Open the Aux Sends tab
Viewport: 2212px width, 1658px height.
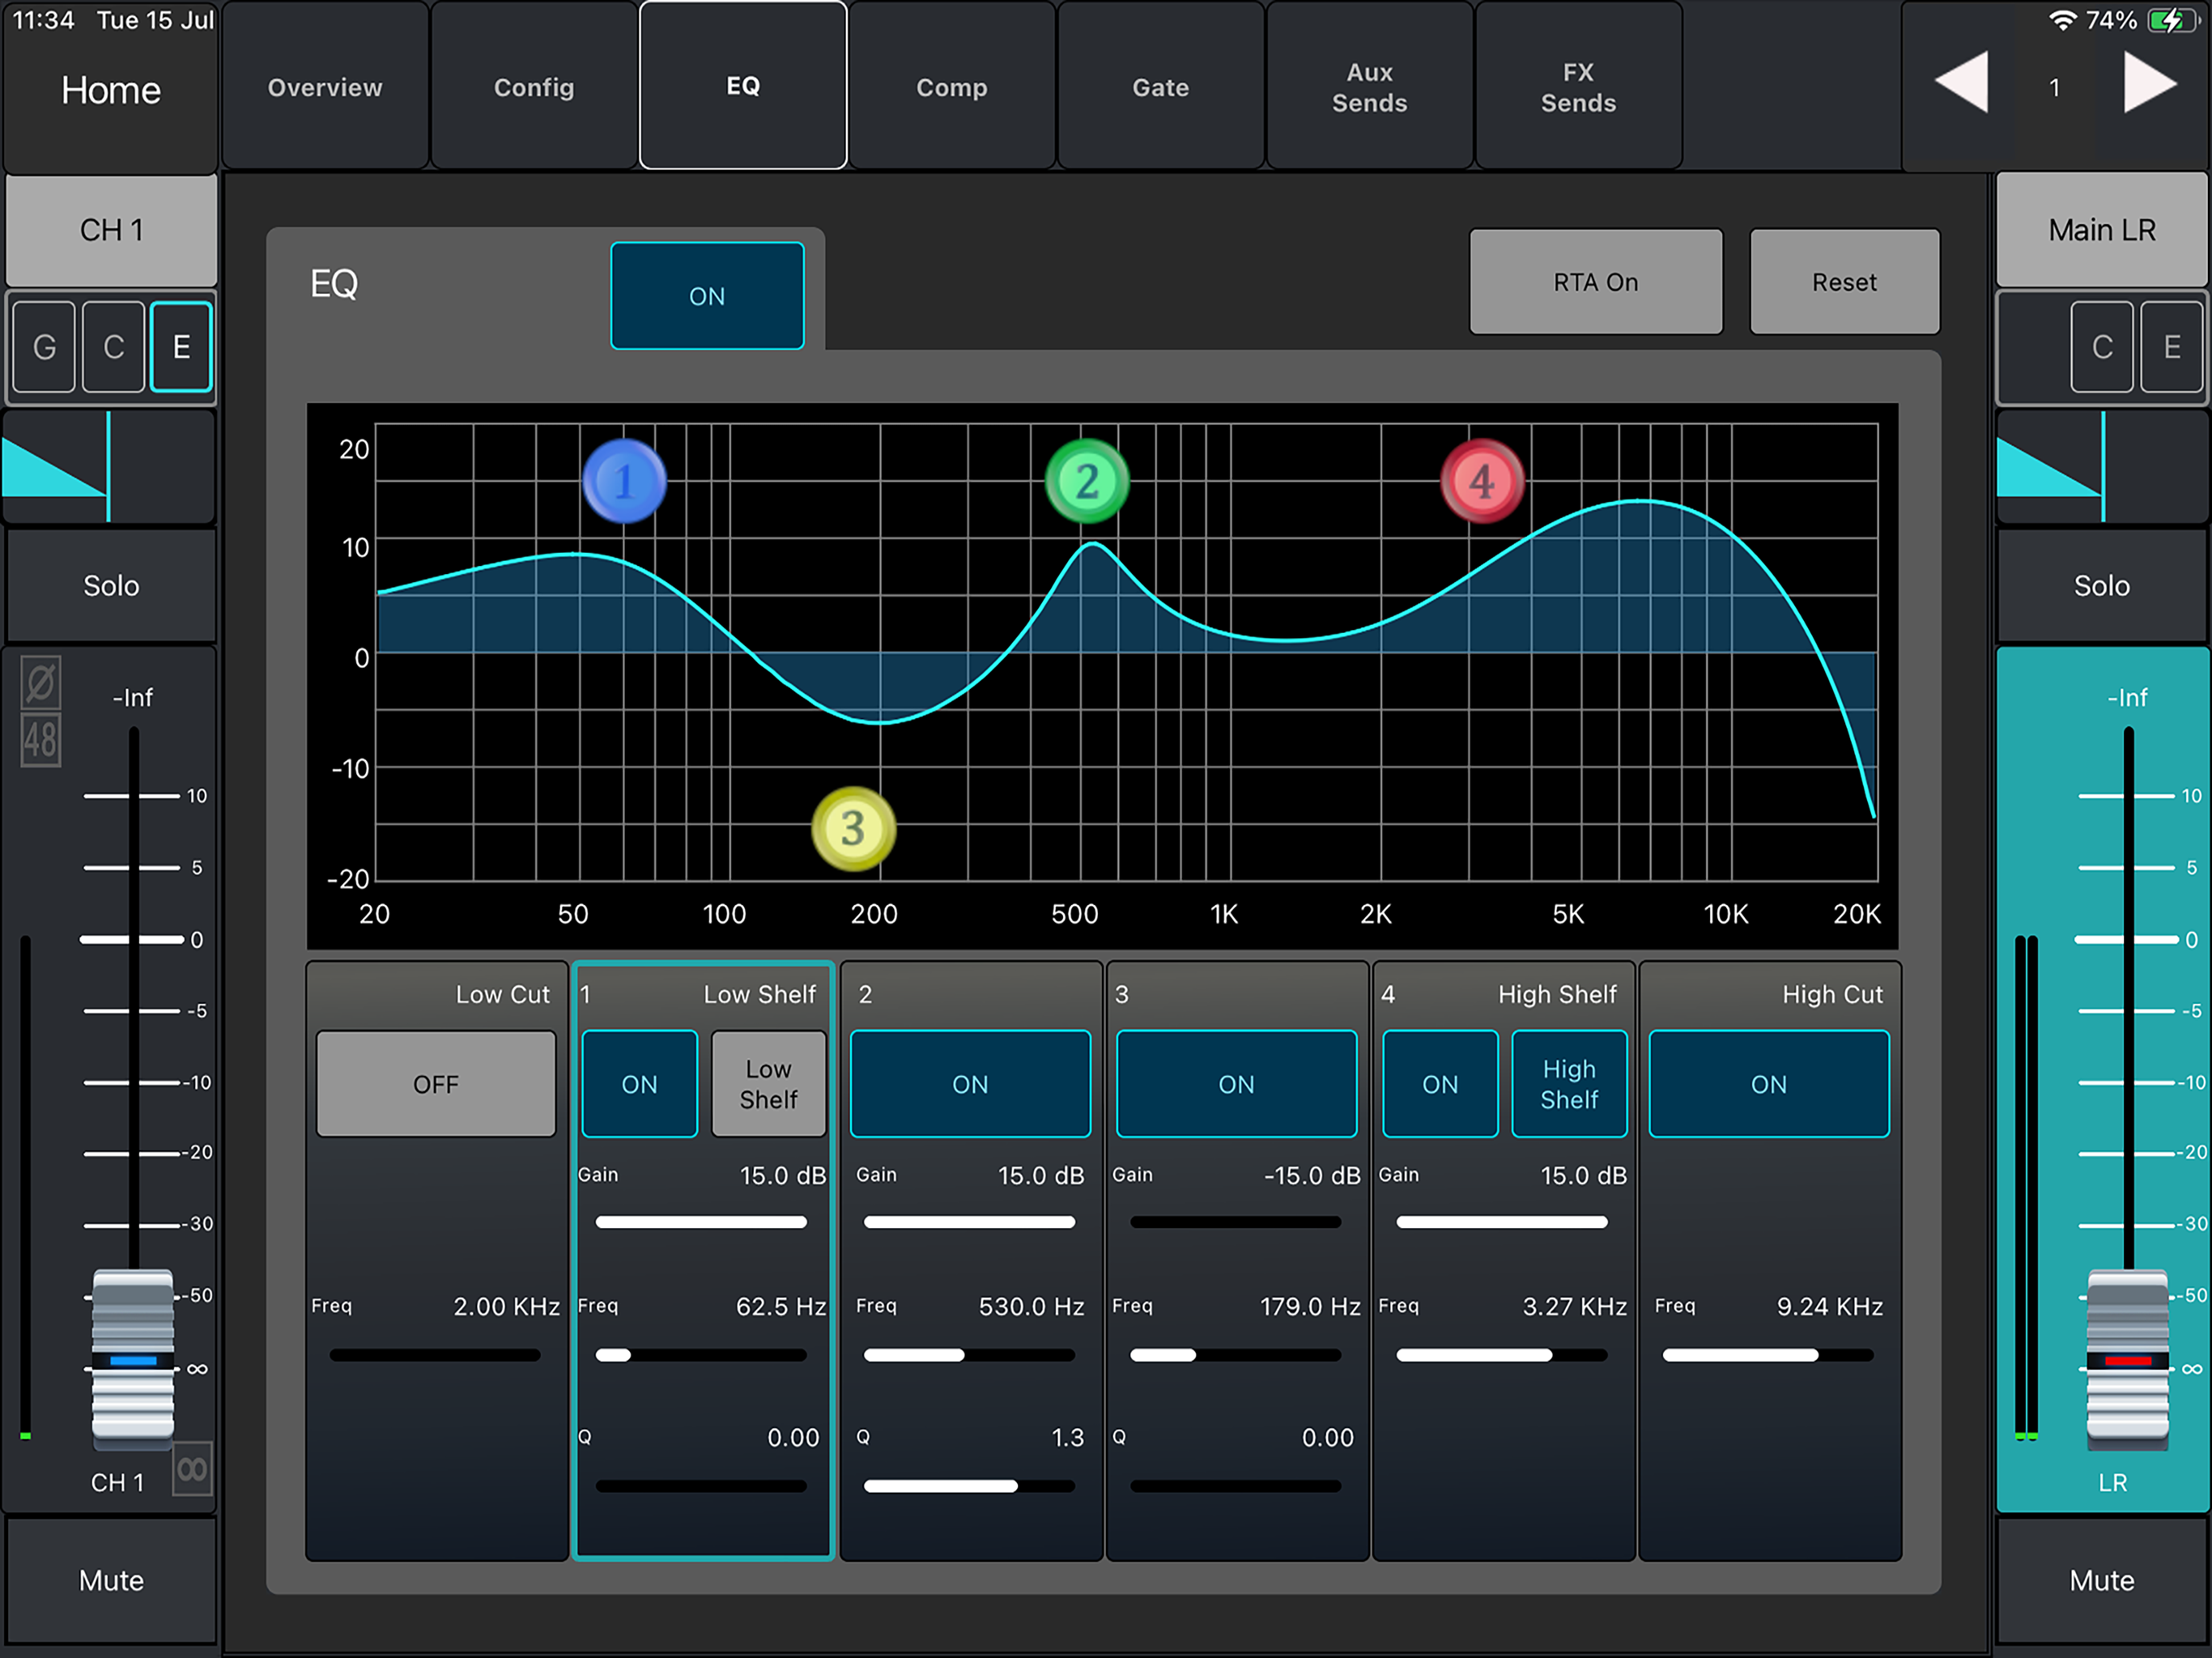point(1370,86)
